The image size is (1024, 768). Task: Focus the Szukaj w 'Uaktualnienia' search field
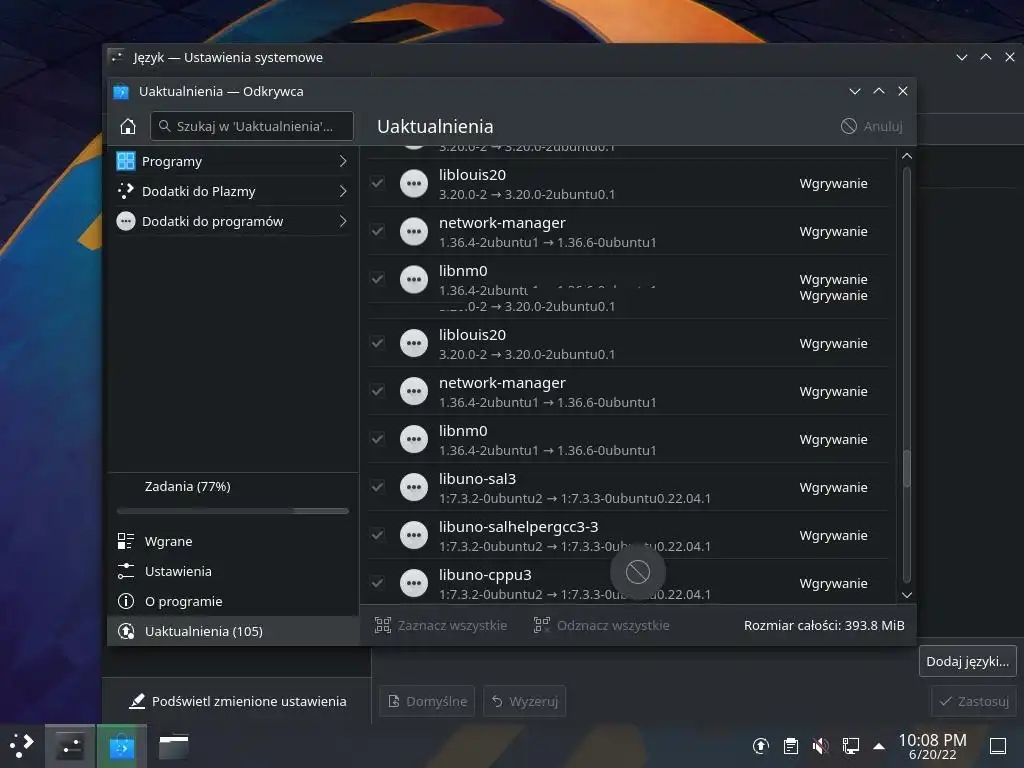click(252, 126)
